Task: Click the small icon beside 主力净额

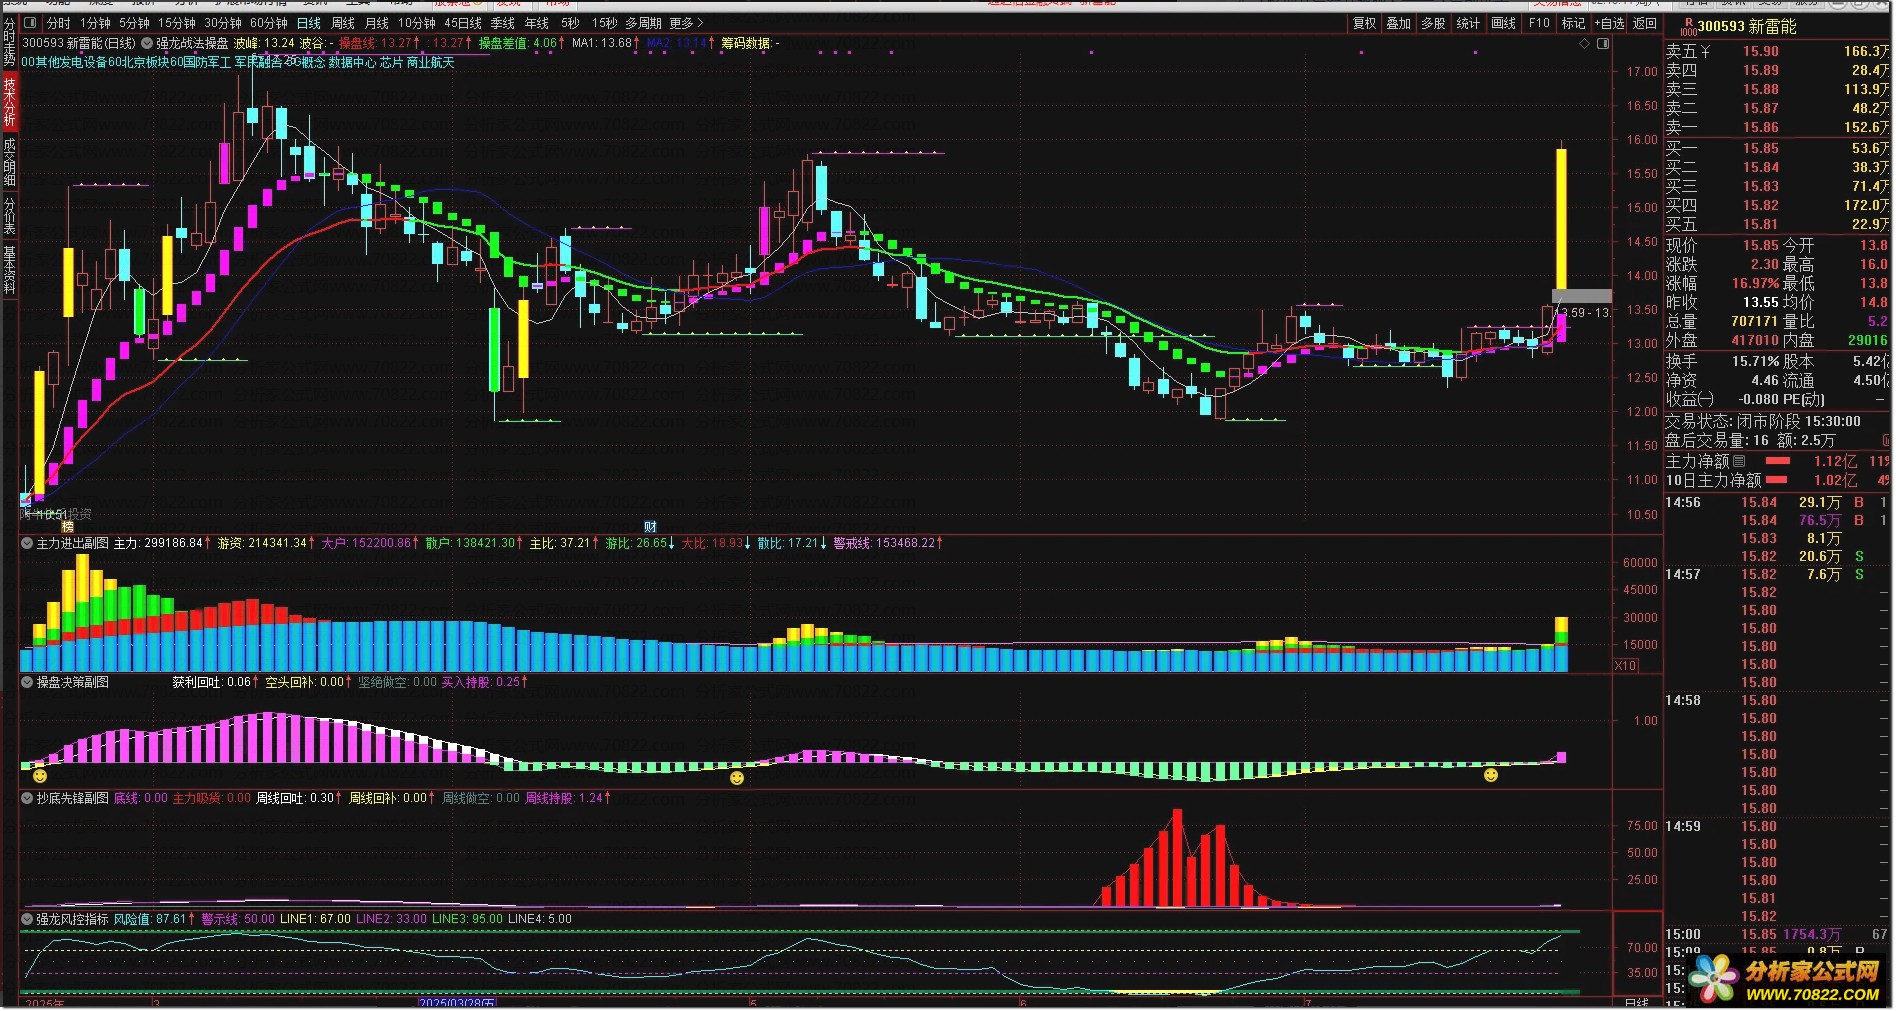Action: tap(1739, 461)
